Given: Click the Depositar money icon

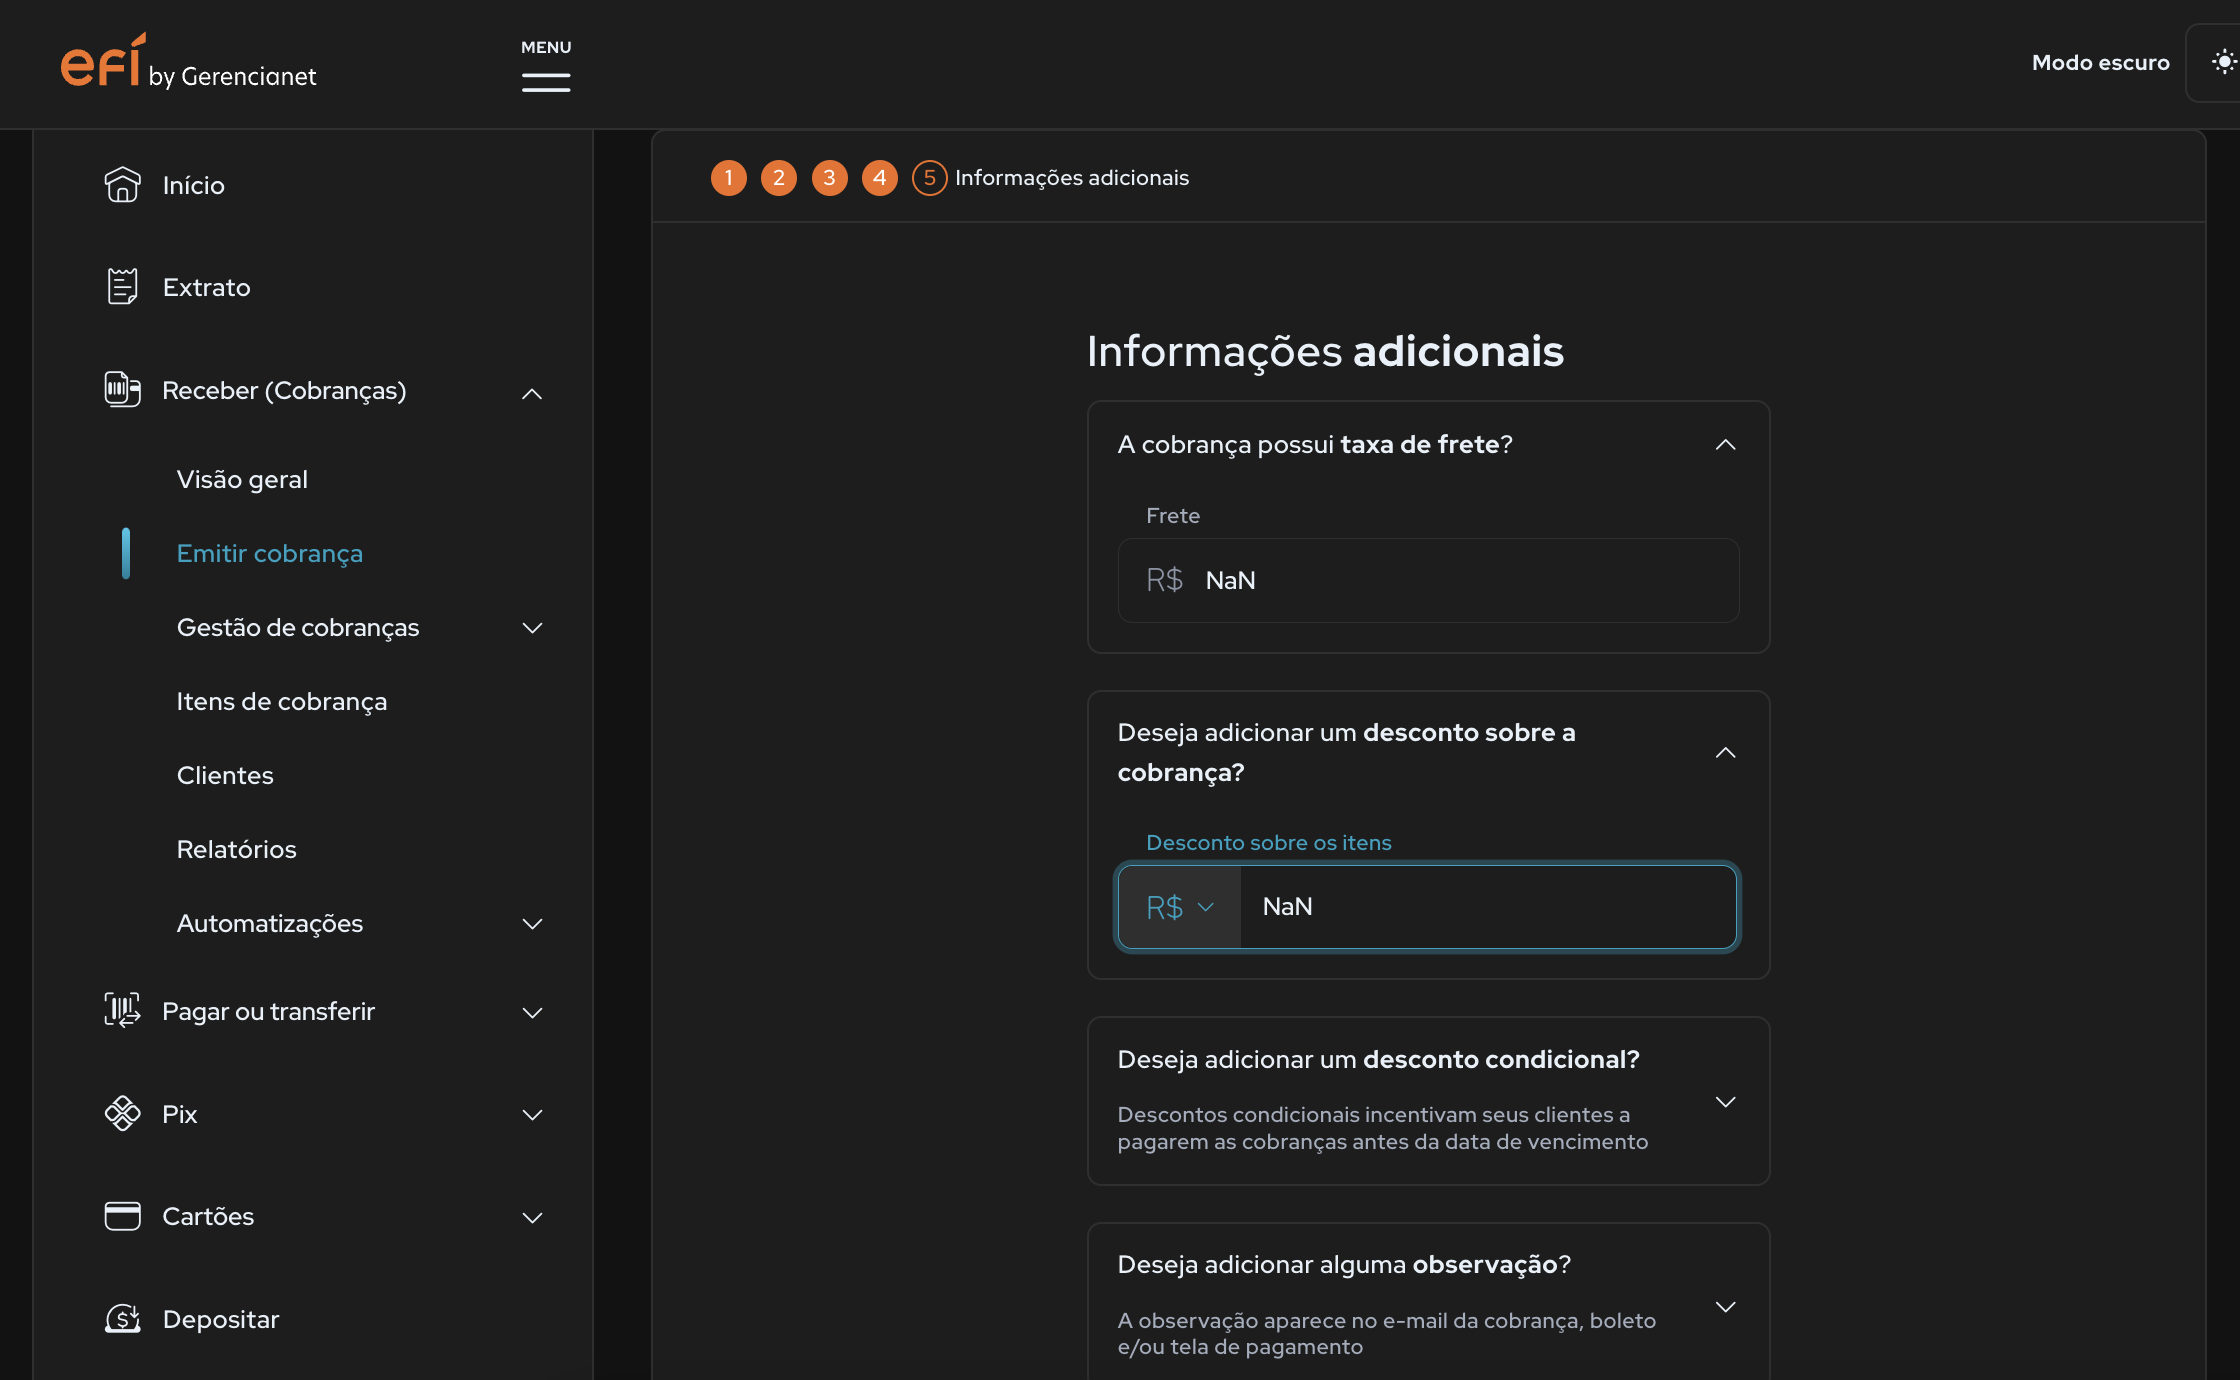Looking at the screenshot, I should (122, 1319).
